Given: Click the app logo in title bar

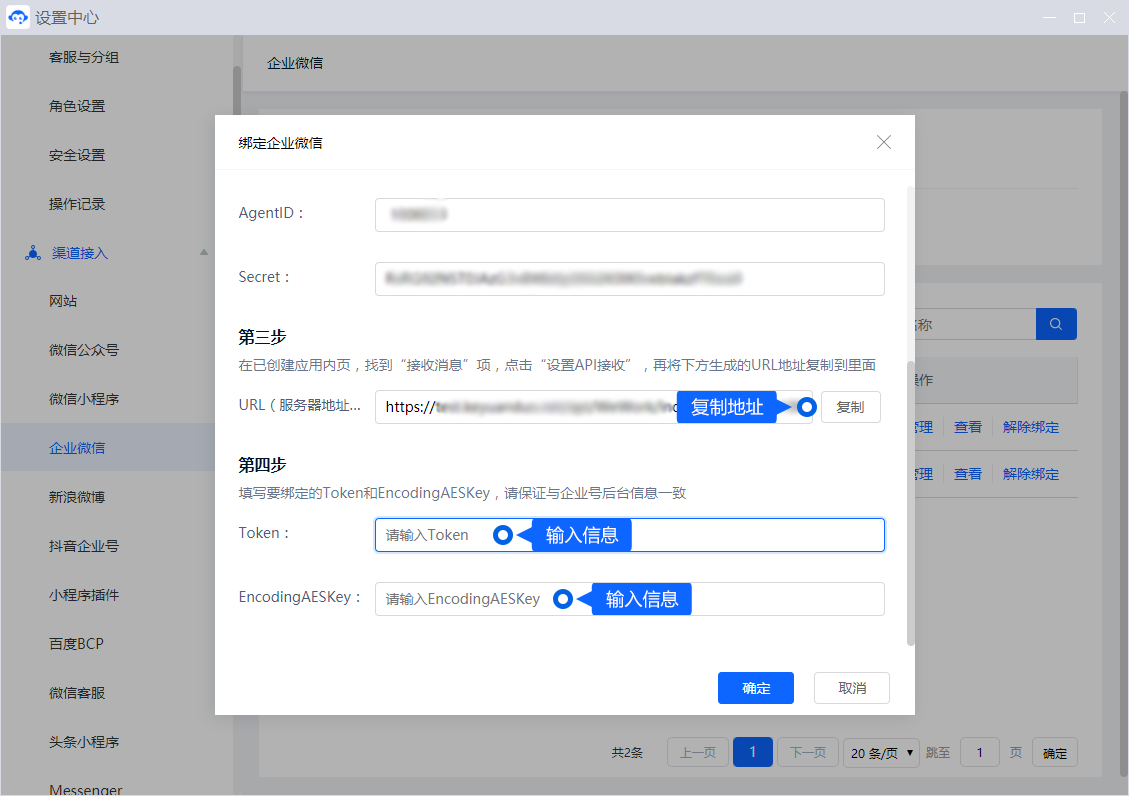Looking at the screenshot, I should 18,18.
